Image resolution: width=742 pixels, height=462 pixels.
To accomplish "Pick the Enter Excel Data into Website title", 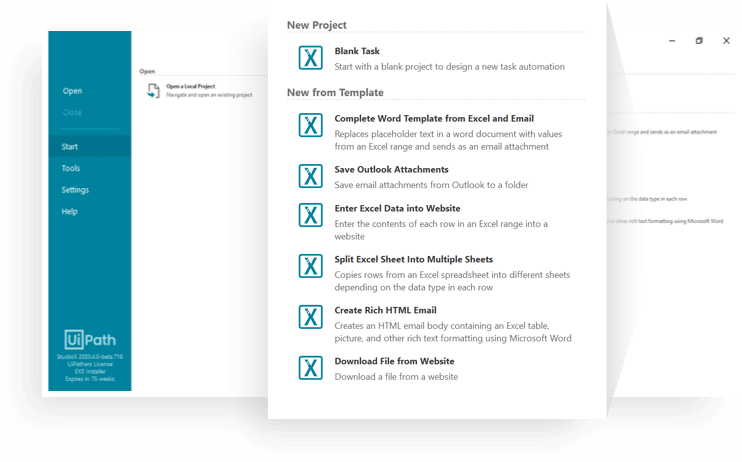I will (398, 208).
